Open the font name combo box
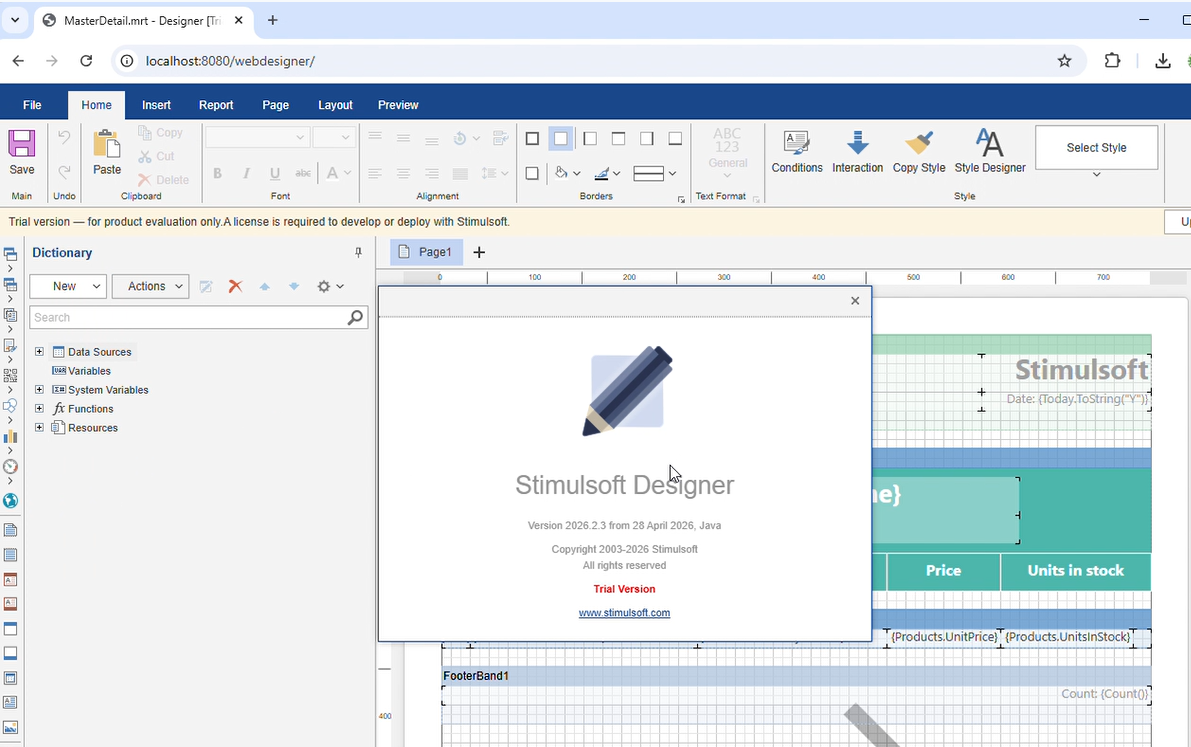 [x=257, y=138]
